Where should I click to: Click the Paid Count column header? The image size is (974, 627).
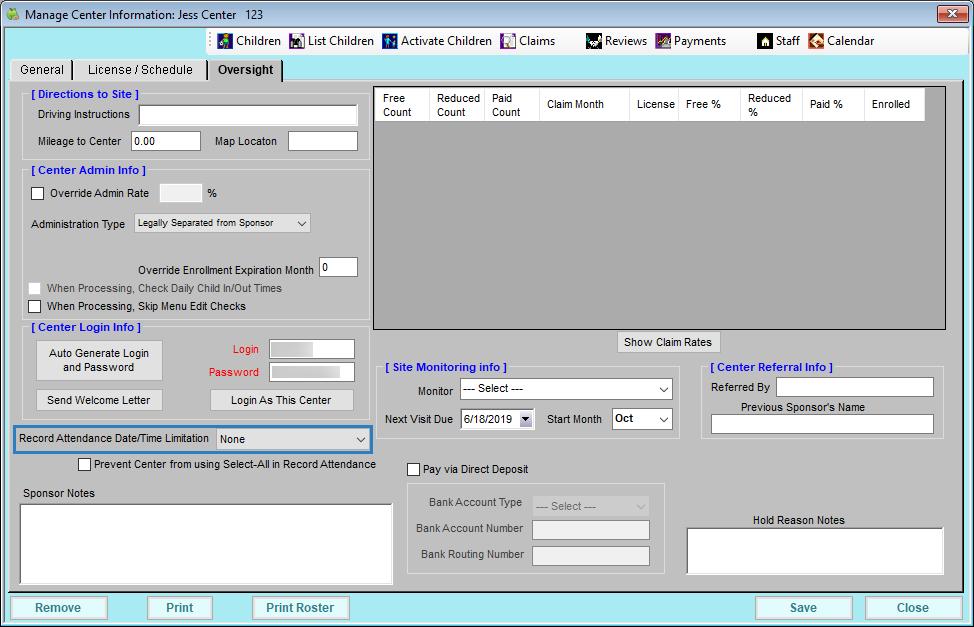coord(511,104)
